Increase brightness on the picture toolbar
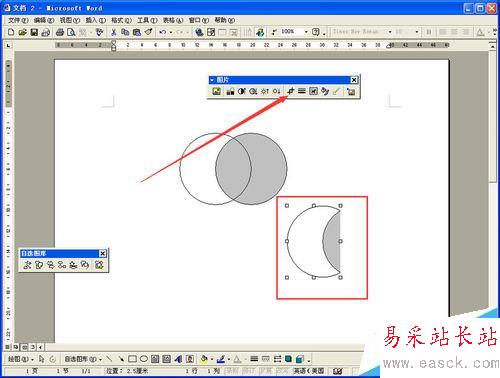This screenshot has width=500, height=378. pyautogui.click(x=265, y=91)
